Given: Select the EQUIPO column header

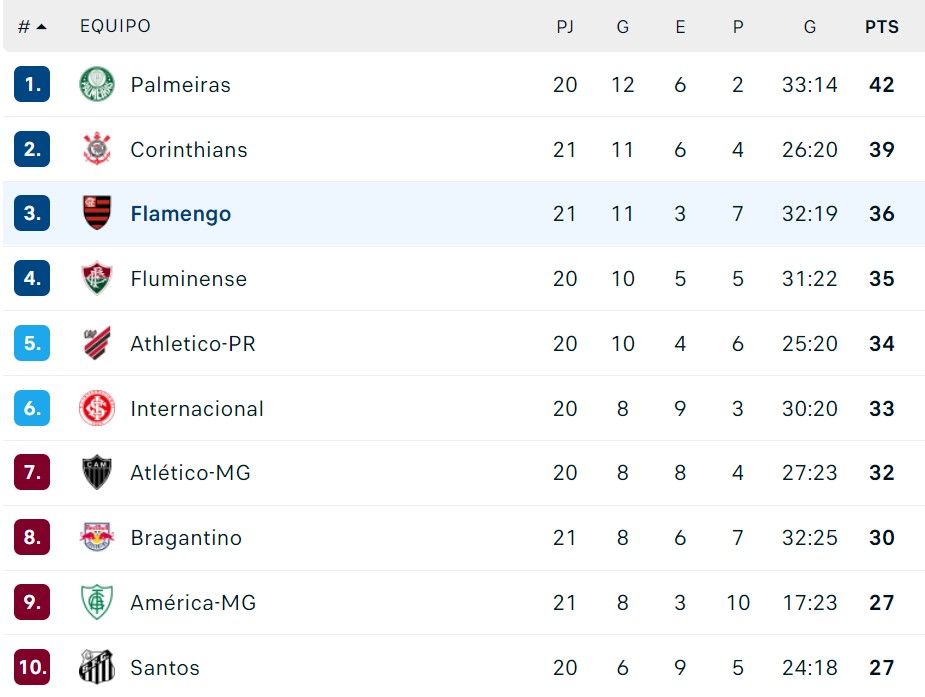Looking at the screenshot, I should point(116,26).
